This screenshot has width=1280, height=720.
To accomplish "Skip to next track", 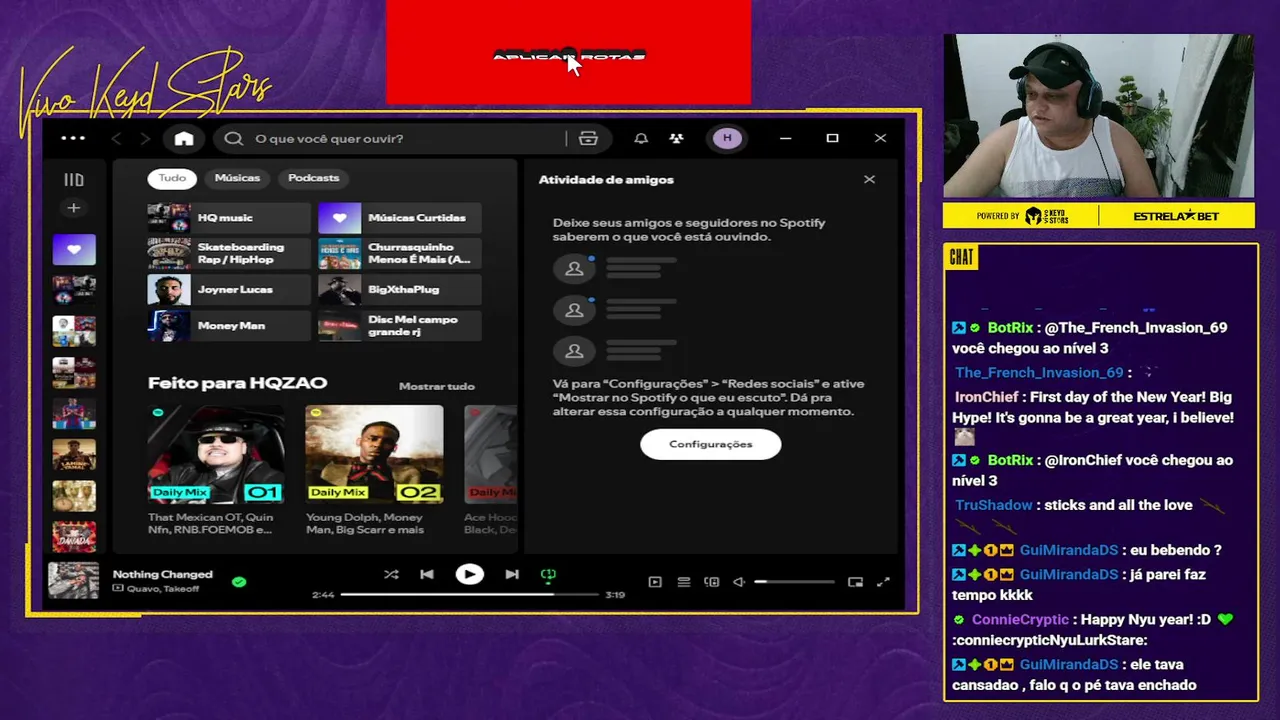I will point(512,574).
